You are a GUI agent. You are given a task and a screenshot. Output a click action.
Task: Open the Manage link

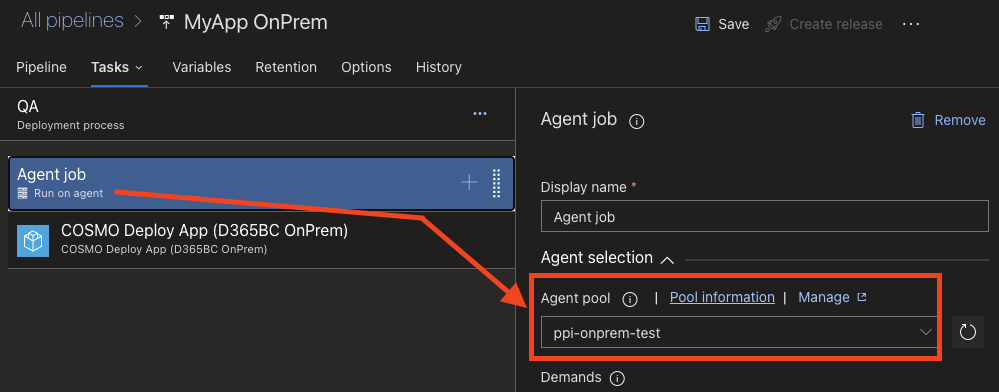824,297
